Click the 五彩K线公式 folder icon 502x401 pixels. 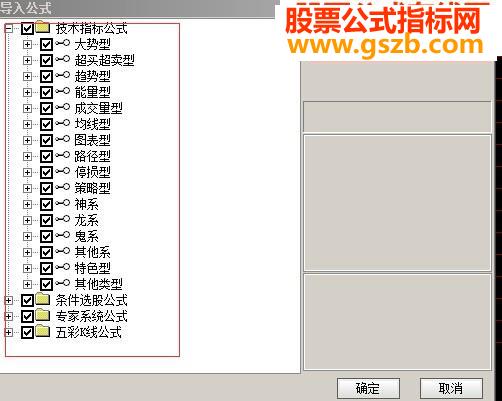43,331
